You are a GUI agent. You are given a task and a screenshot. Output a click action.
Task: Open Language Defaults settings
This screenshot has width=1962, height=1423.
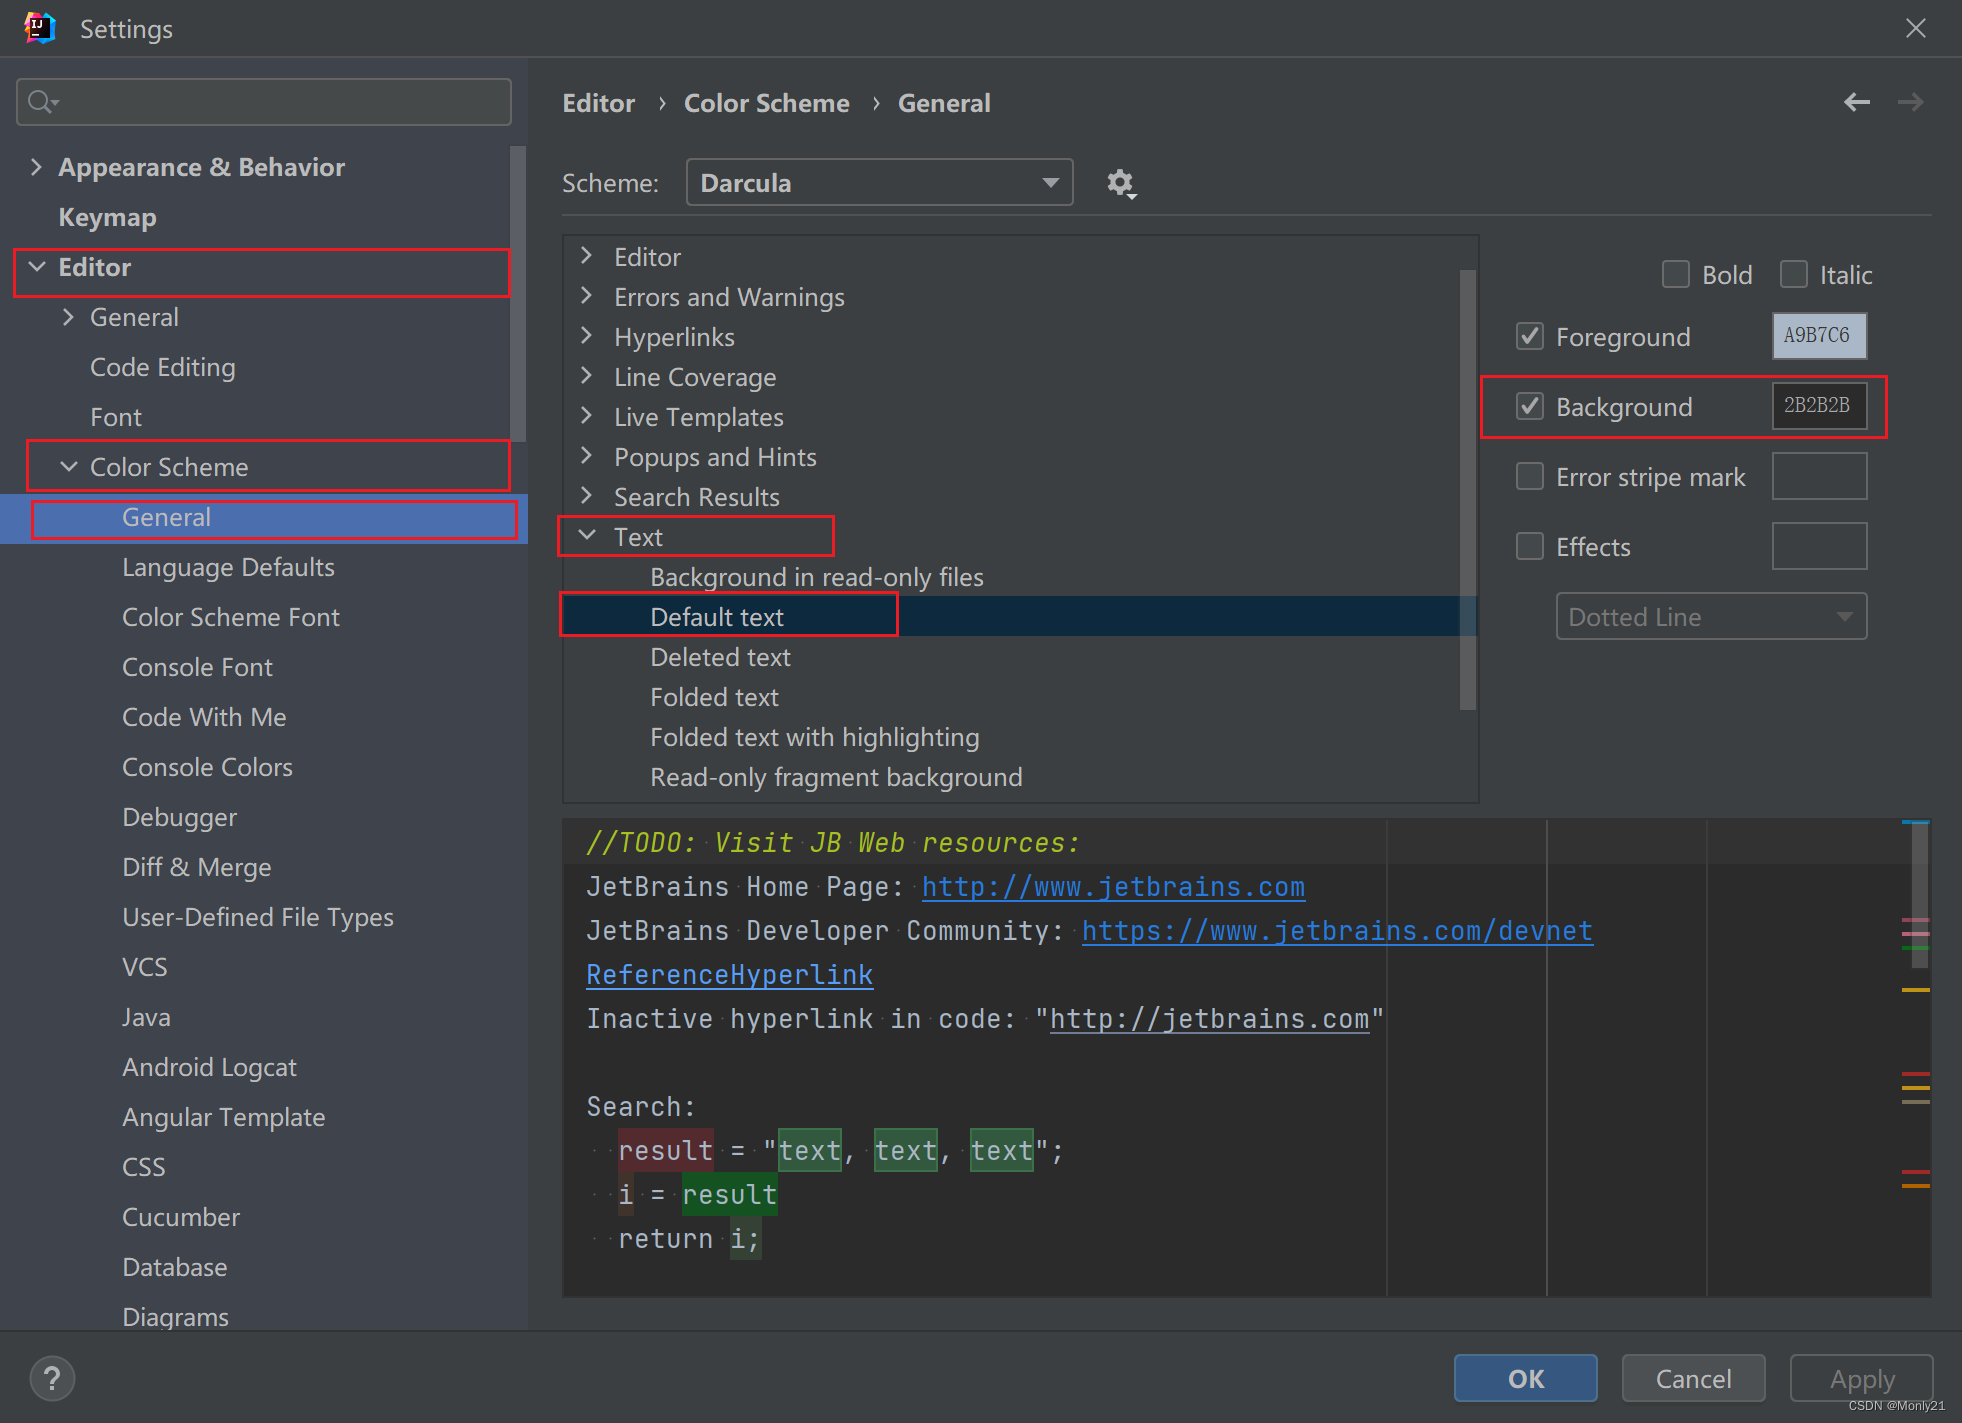(x=228, y=567)
